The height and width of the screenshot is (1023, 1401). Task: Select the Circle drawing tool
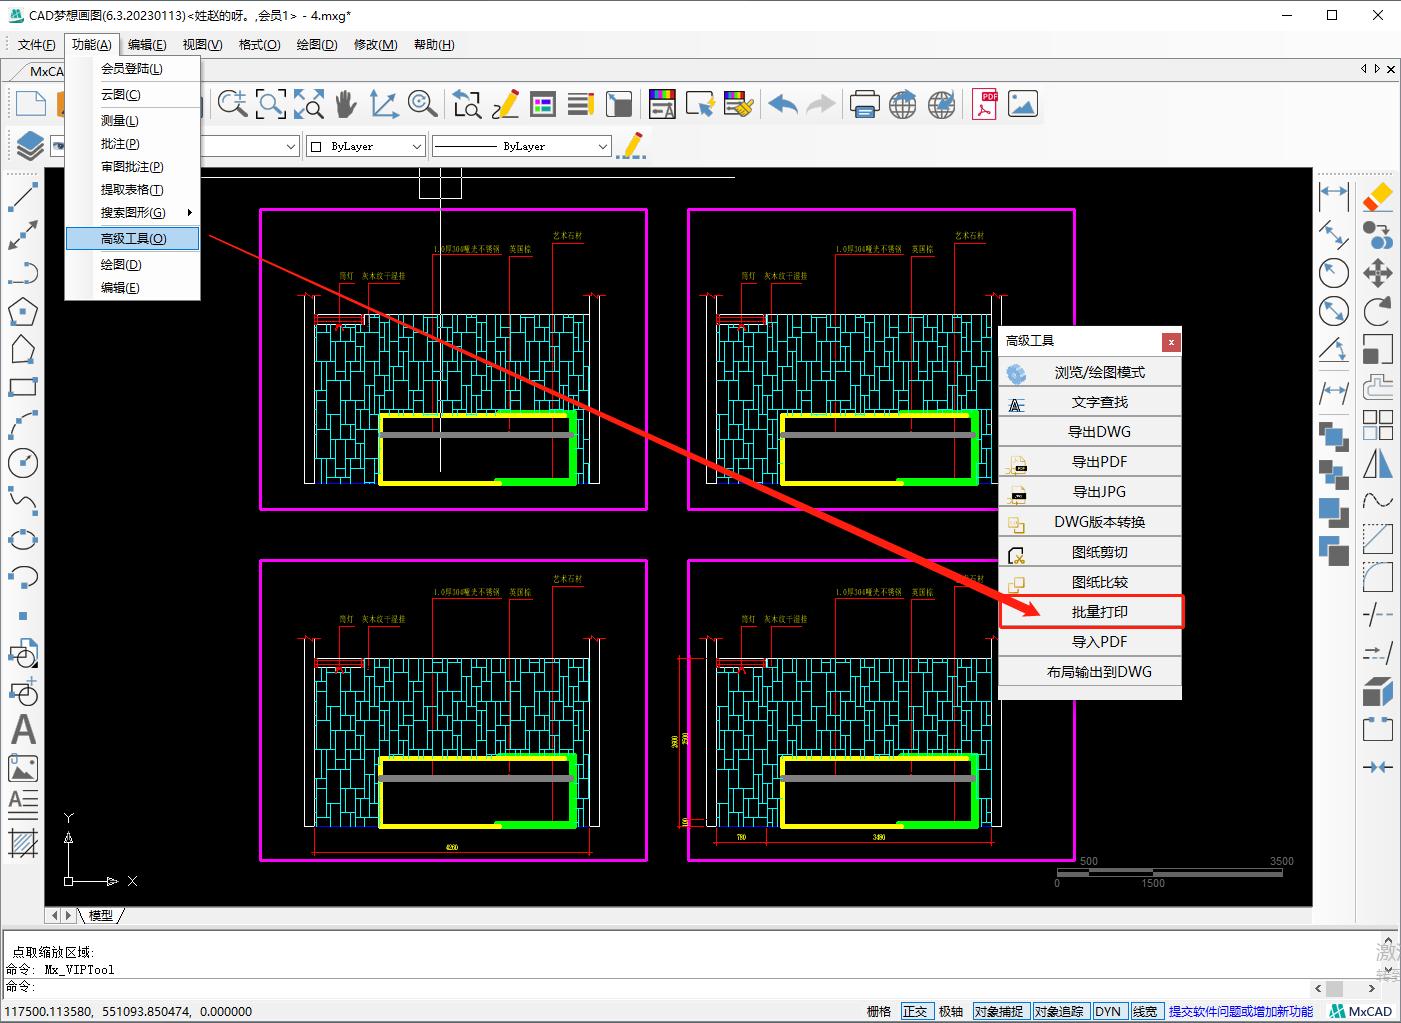click(x=22, y=463)
